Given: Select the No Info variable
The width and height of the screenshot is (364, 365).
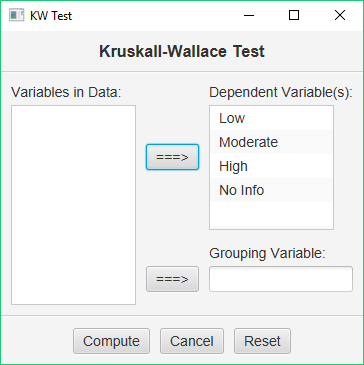Looking at the screenshot, I should coord(271,190).
